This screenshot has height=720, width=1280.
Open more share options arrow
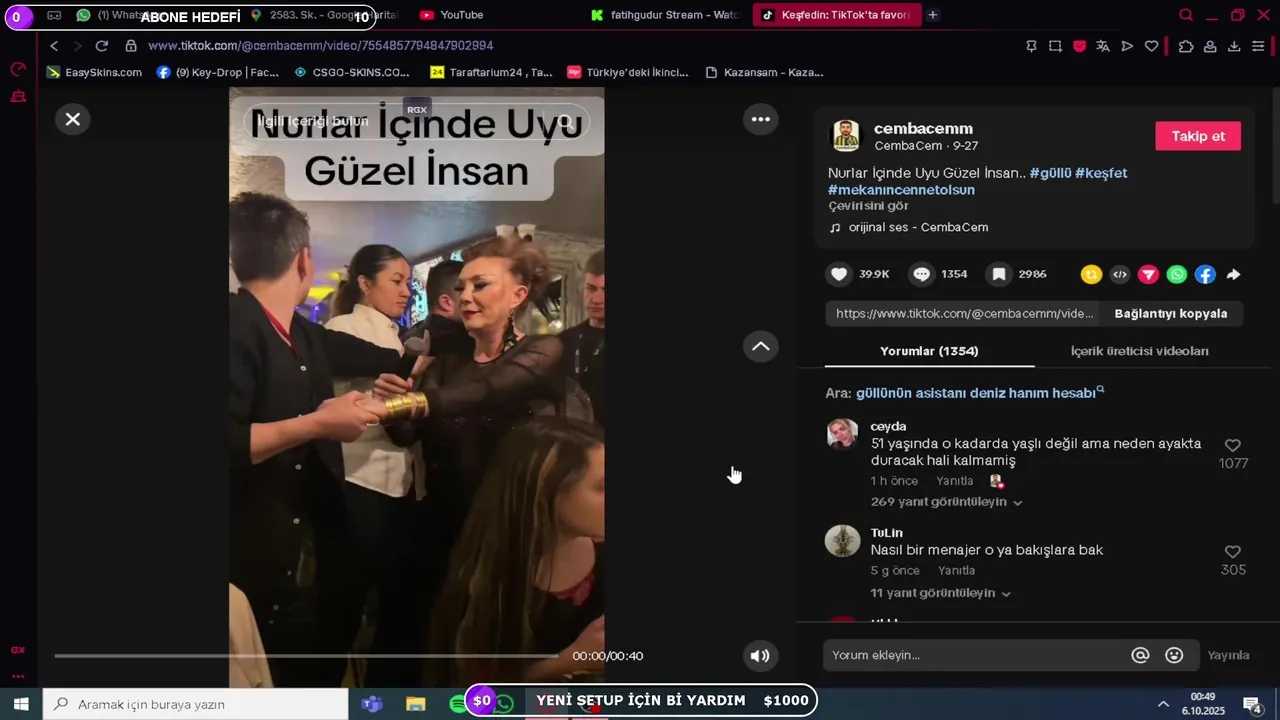click(x=1233, y=274)
